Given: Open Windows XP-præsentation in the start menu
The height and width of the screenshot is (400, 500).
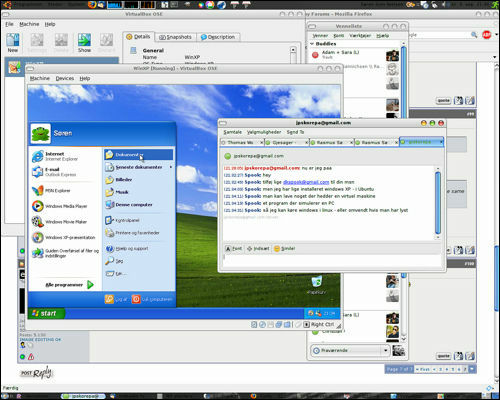Looking at the screenshot, I should click(x=64, y=237).
